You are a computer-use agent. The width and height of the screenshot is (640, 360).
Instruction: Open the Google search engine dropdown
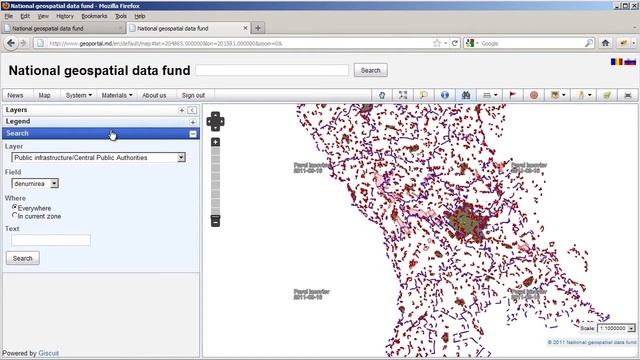[472, 43]
